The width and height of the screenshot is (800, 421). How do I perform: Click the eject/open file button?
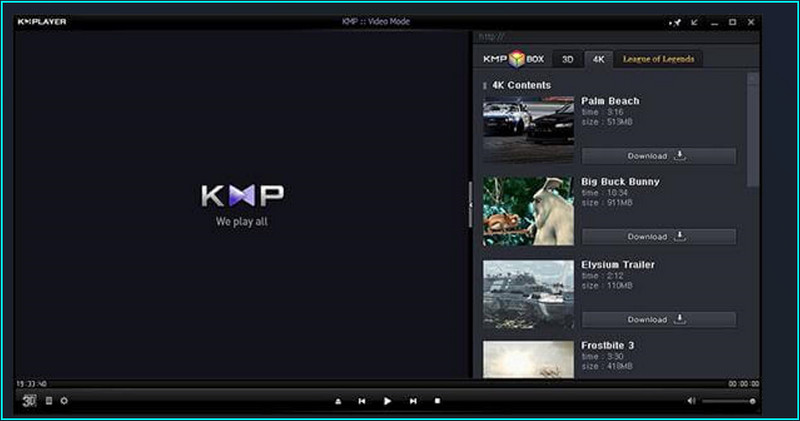tap(338, 402)
